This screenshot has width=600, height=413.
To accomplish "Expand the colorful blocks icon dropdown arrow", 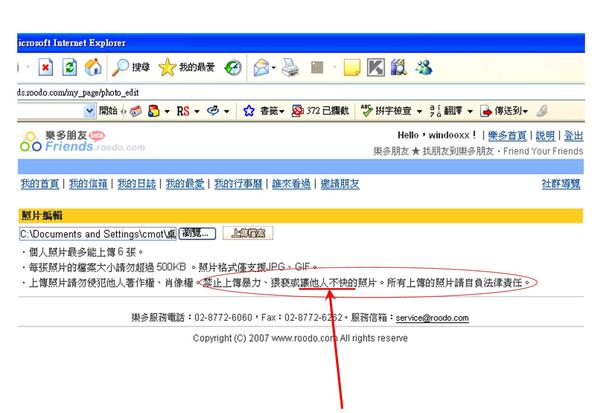I will (x=167, y=111).
